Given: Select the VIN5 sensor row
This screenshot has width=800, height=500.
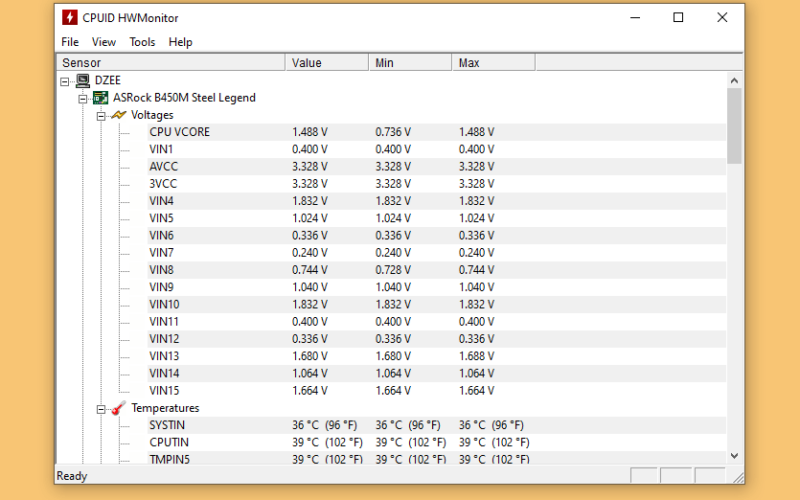Looking at the screenshot, I should (x=437, y=218).
